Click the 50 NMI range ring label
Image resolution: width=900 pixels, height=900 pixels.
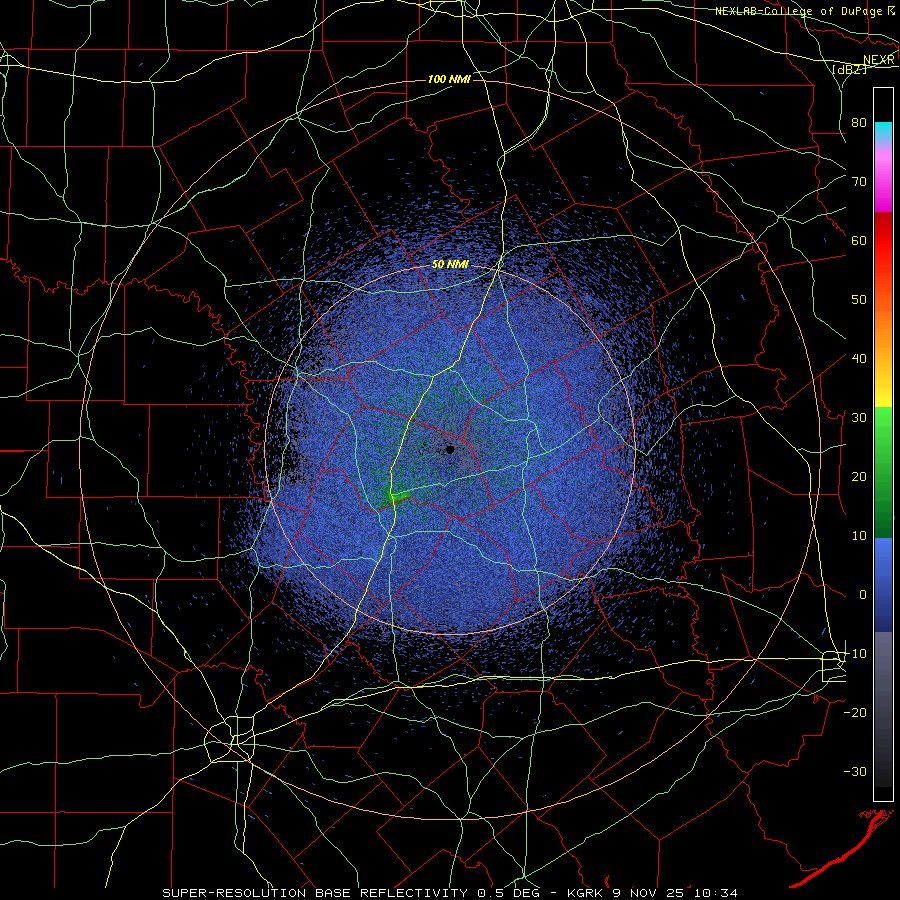click(451, 264)
